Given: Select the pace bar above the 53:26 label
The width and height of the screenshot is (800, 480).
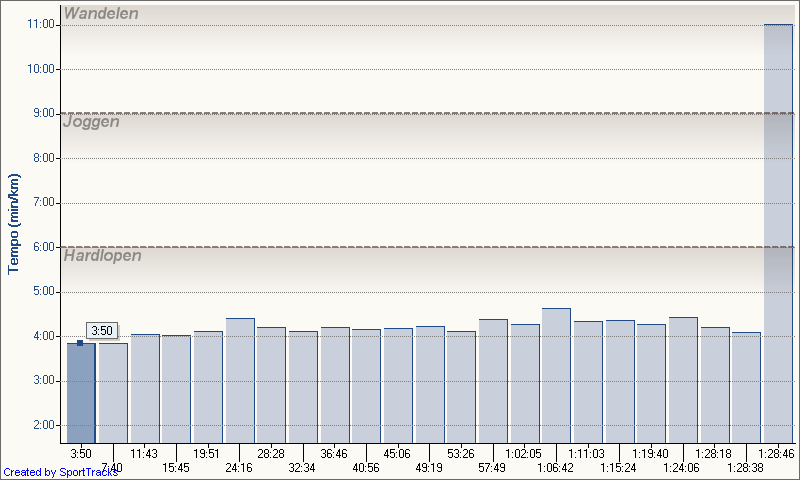Looking at the screenshot, I should click(x=461, y=387).
